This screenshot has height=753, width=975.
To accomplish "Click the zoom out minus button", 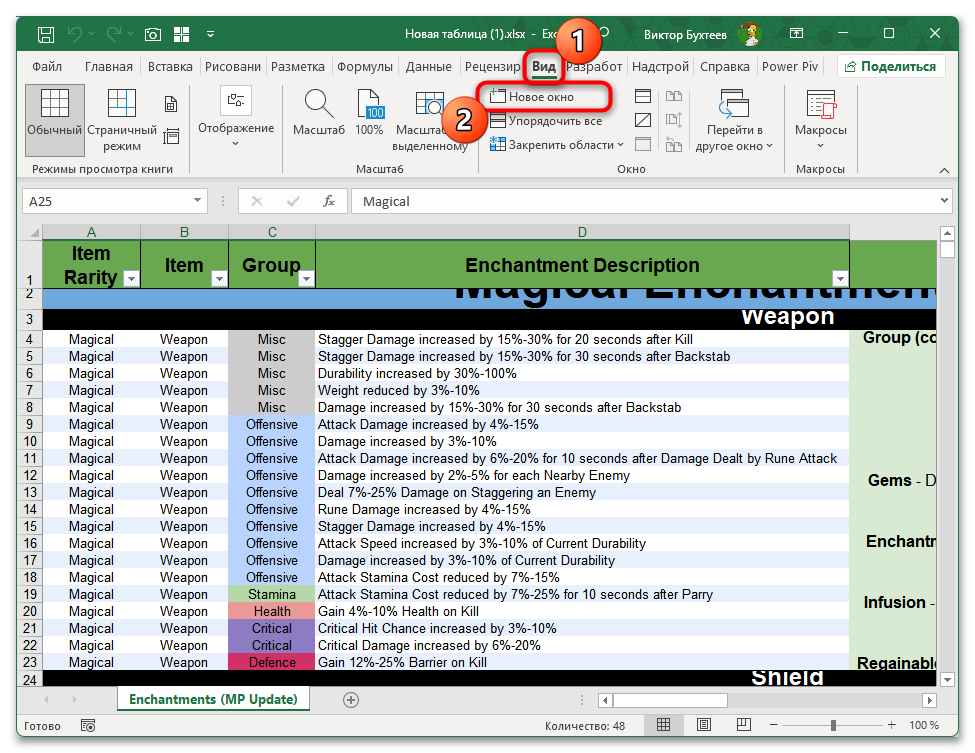I will [774, 725].
